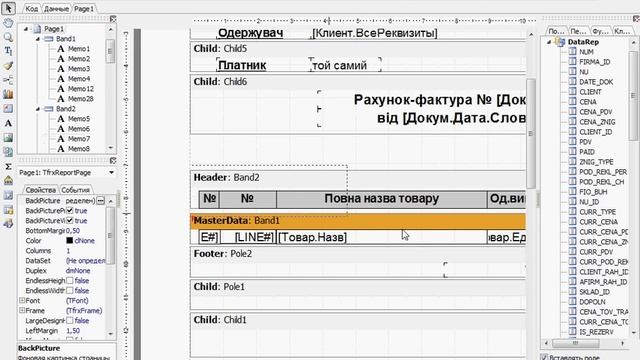
Task: Click the pin icon of the object inspector panel
Action: (x=113, y=160)
